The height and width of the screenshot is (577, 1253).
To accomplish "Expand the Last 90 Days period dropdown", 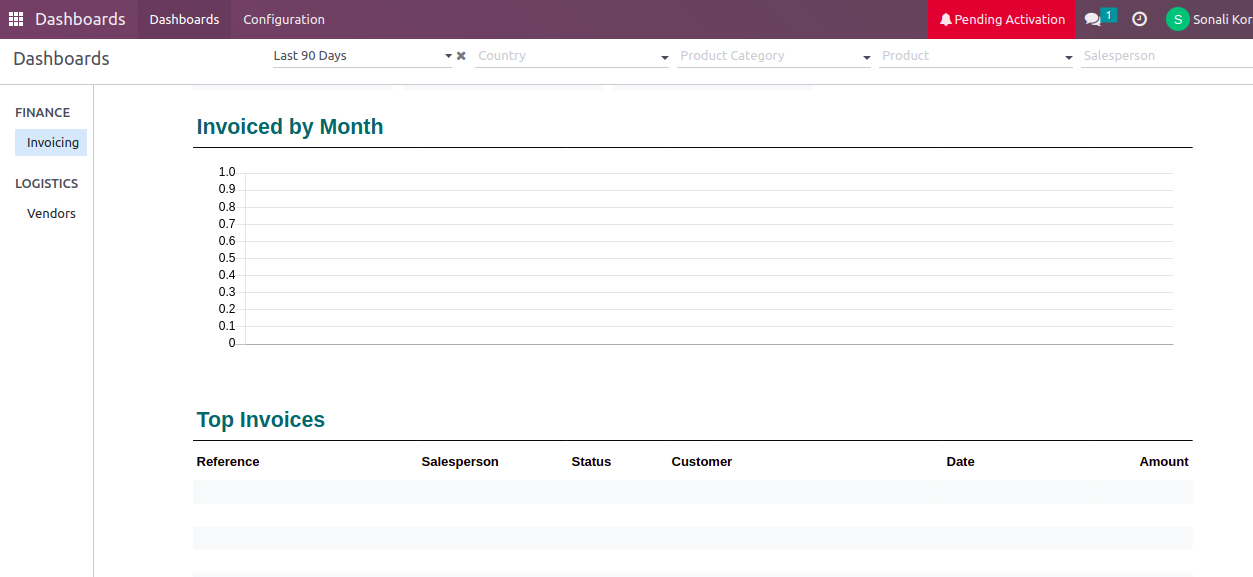I will (x=448, y=57).
